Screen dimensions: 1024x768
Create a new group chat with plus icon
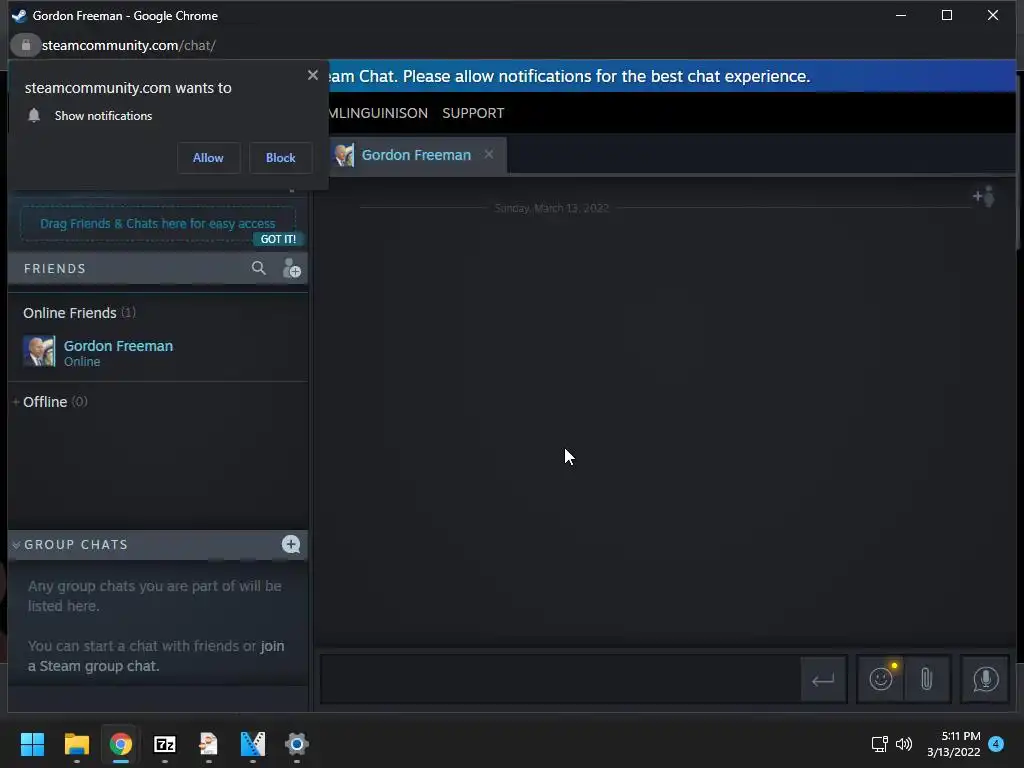[x=291, y=544]
